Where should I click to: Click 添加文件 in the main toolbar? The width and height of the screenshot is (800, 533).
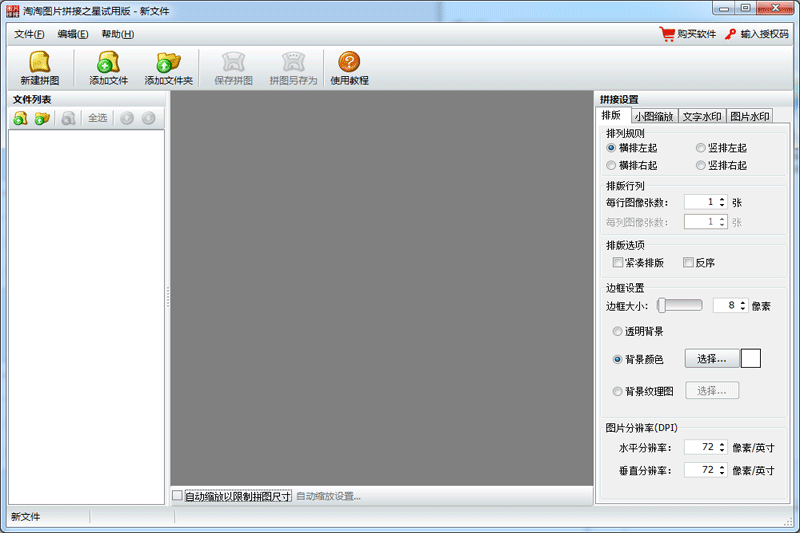pos(108,68)
